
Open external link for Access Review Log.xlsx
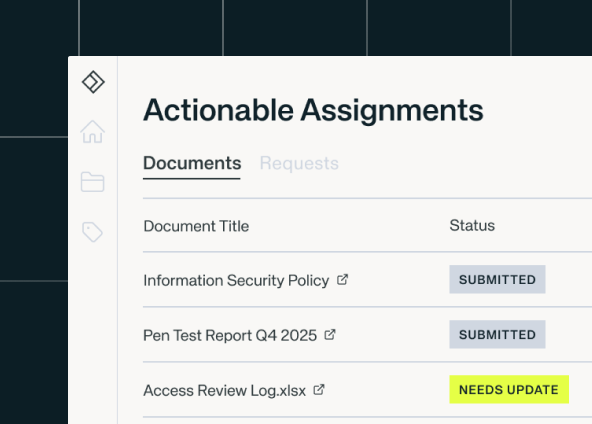pos(319,390)
